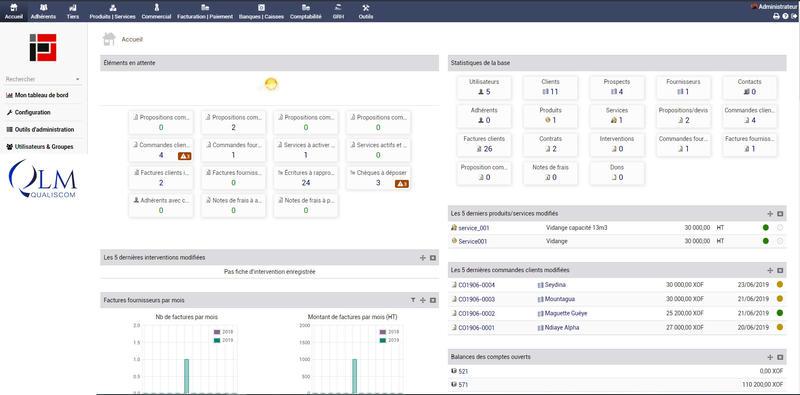Toggle the empty purchase status circle of service_001

(x=780, y=227)
